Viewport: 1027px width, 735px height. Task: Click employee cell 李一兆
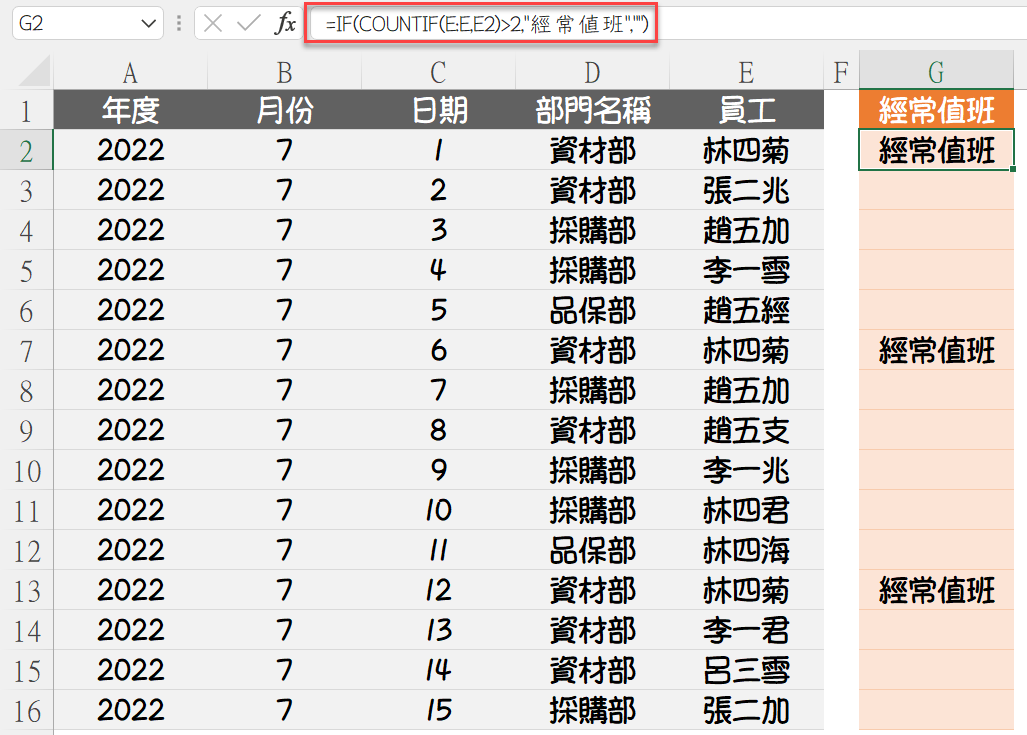(746, 470)
